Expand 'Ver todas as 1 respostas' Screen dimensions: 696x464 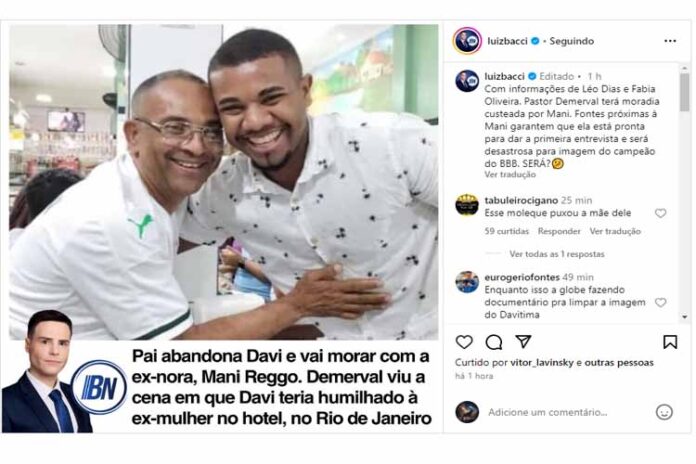[557, 254]
